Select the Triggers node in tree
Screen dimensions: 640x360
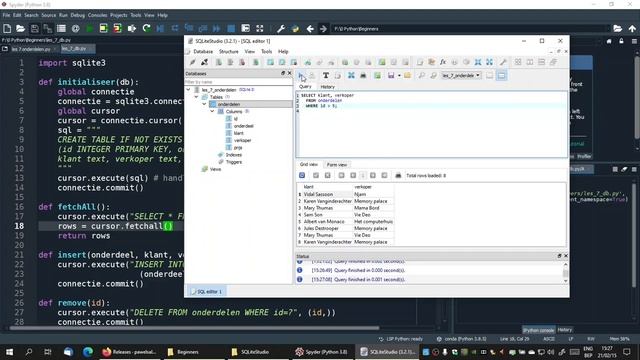click(x=233, y=162)
